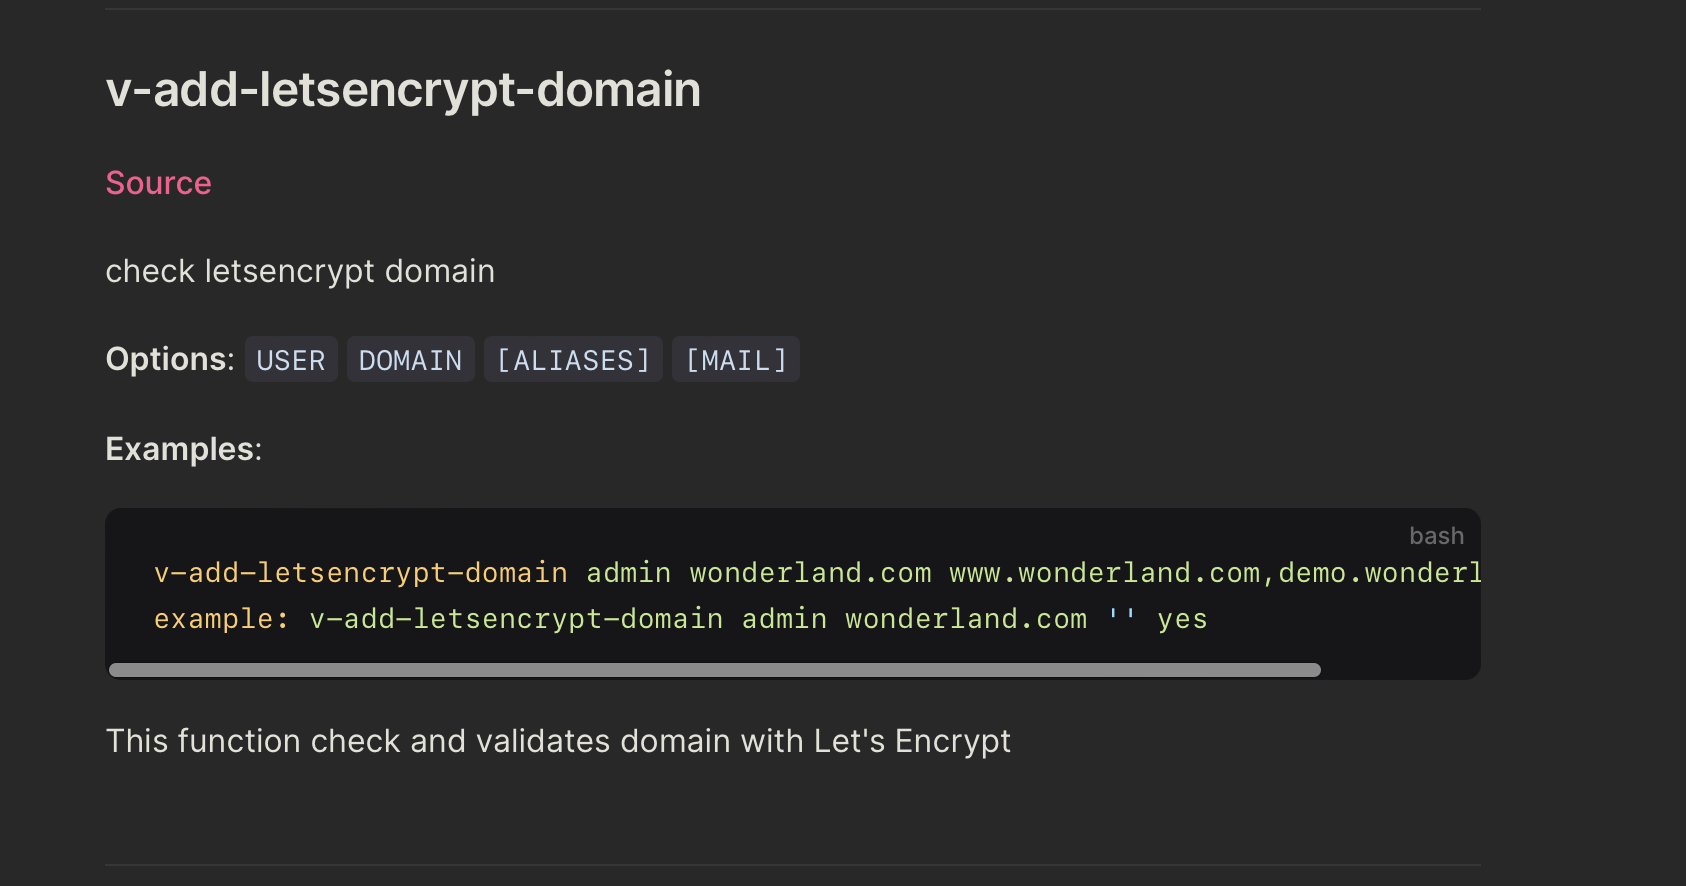Click the DOMAIN option tag
The image size is (1686, 886).
point(410,360)
